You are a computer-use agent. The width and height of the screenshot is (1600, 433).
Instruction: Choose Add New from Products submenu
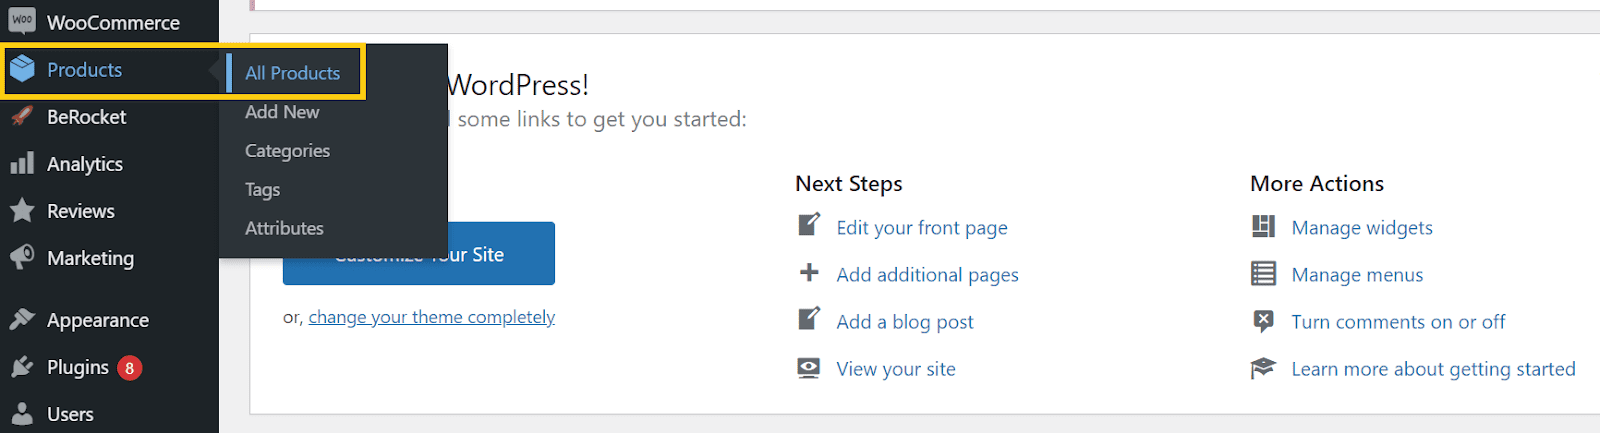click(282, 112)
